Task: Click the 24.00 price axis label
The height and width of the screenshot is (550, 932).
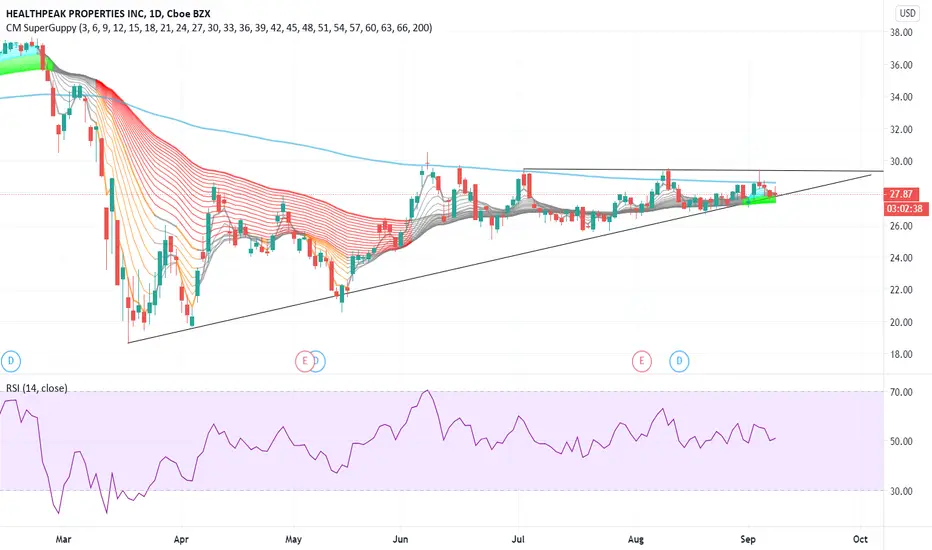Action: tap(900, 258)
